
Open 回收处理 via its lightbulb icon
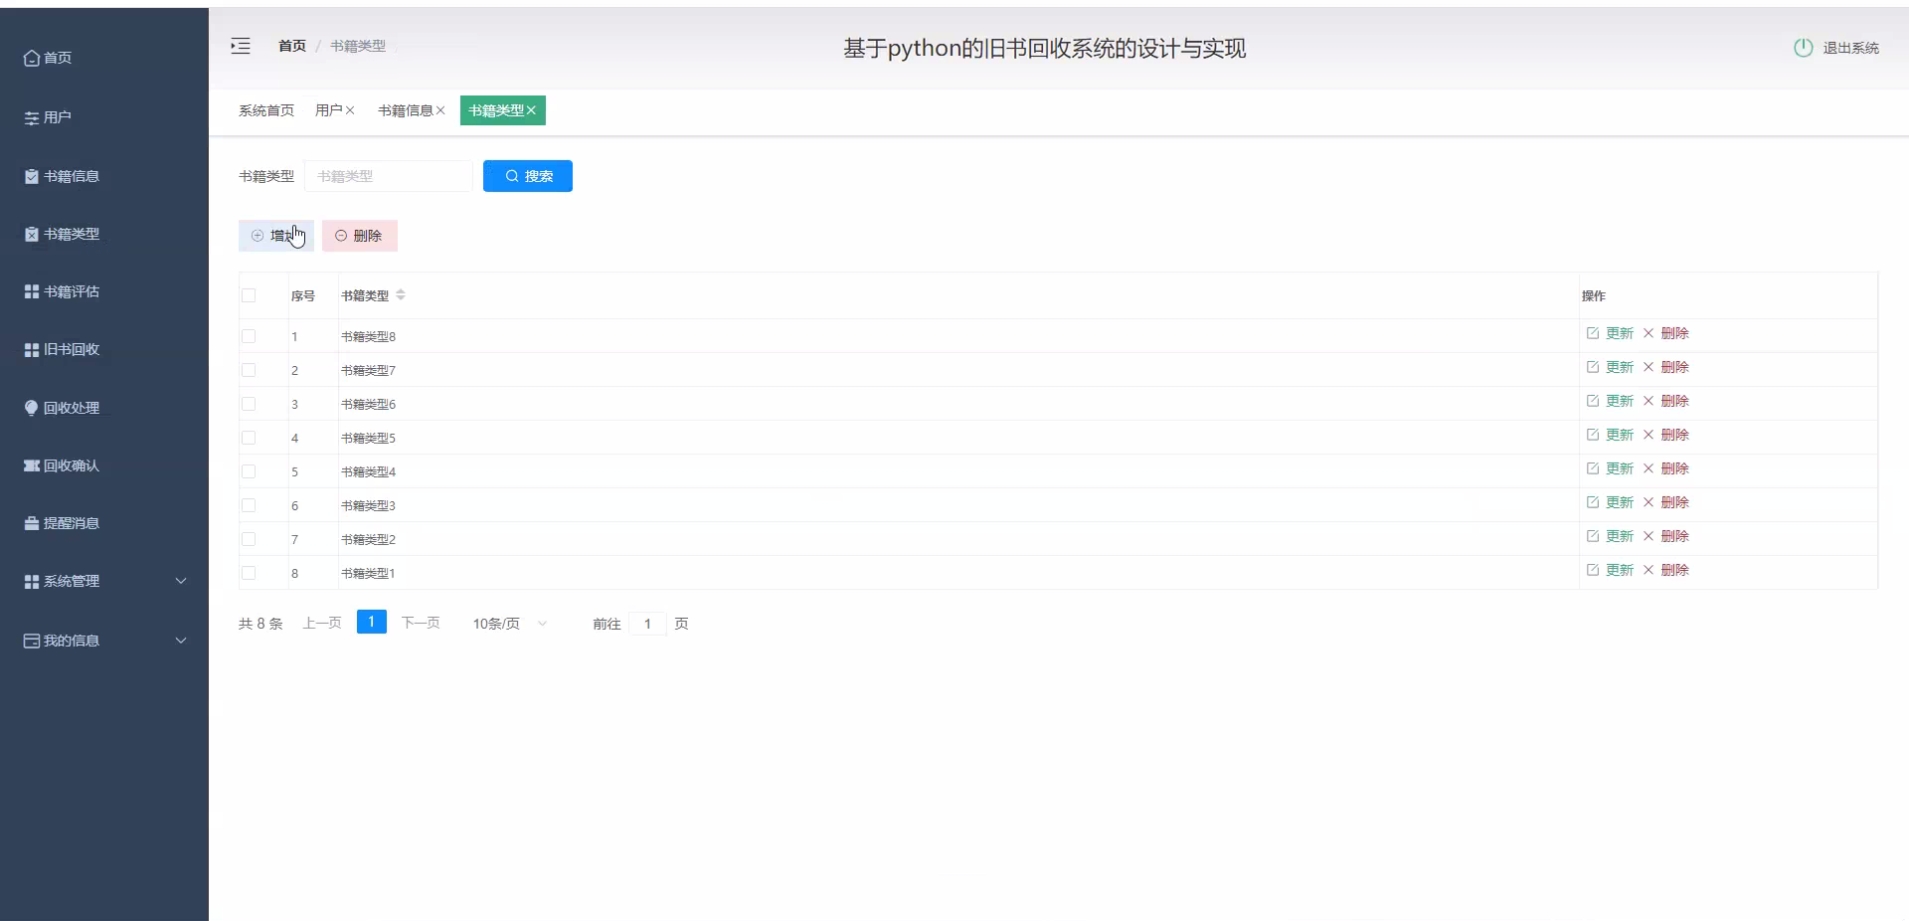[31, 408]
